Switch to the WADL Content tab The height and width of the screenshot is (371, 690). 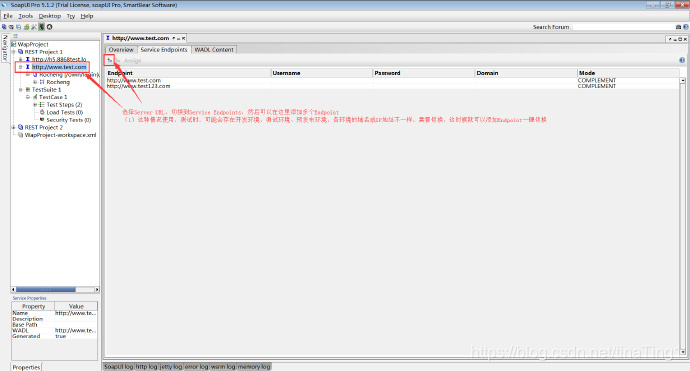(x=214, y=50)
